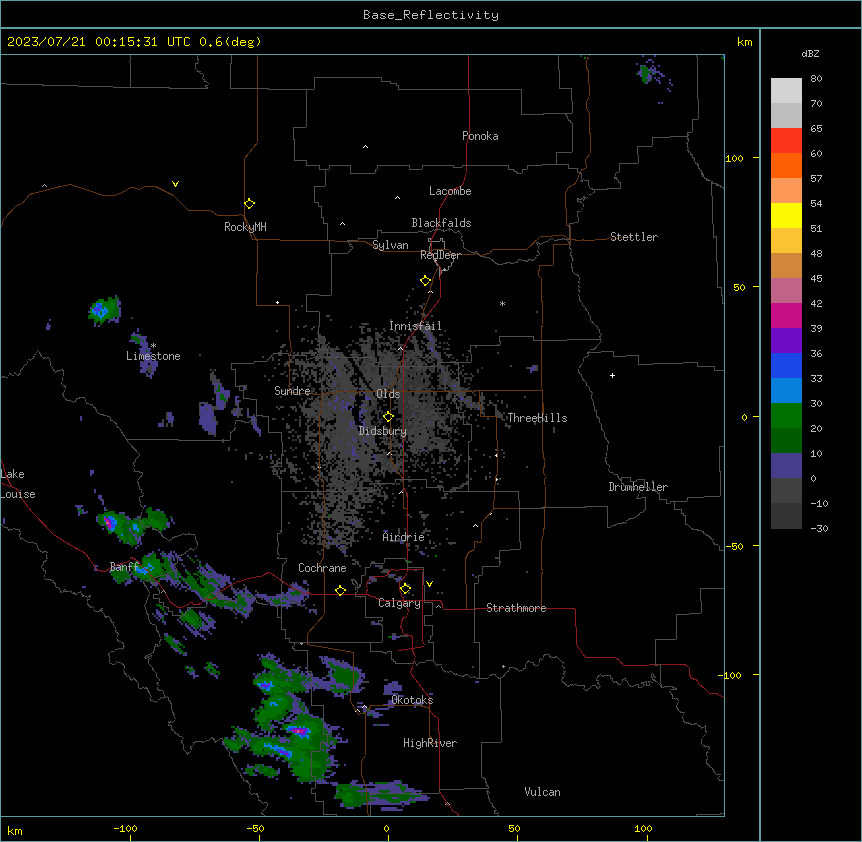Click the Vulcan town label
The width and height of the screenshot is (862, 842).
pos(542,792)
